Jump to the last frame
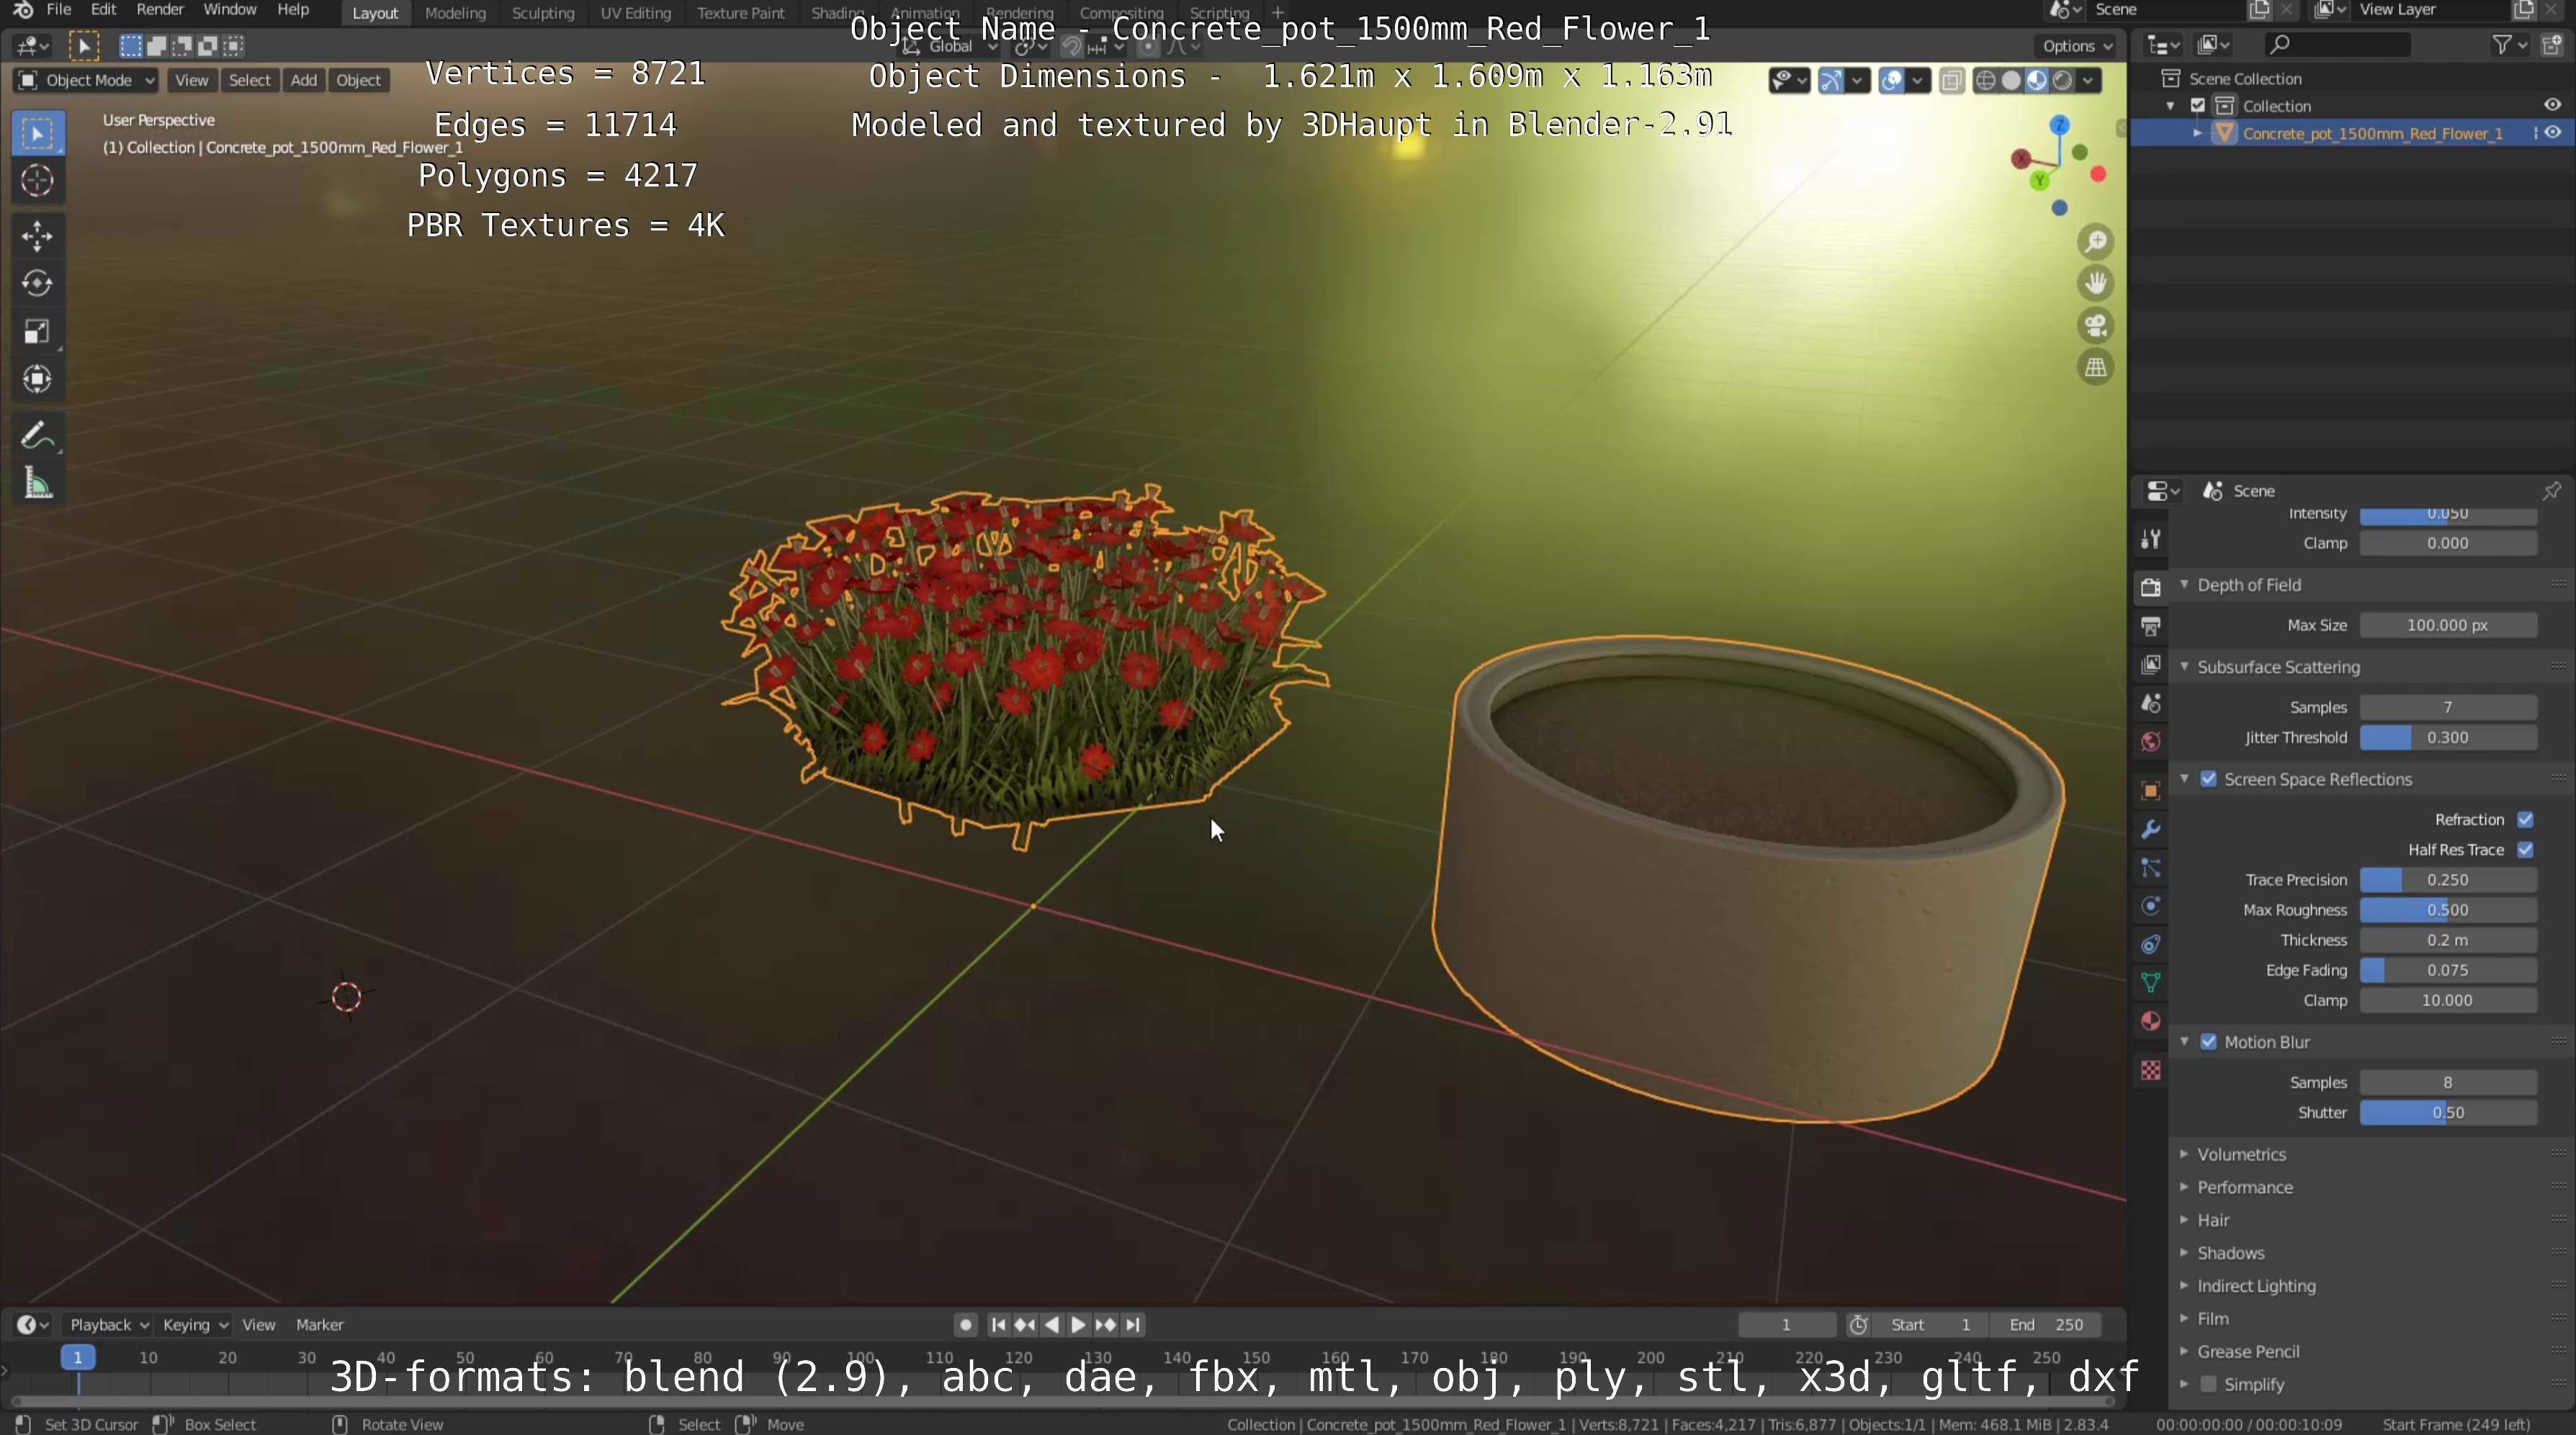Image resolution: width=2576 pixels, height=1435 pixels. pyautogui.click(x=1132, y=1325)
